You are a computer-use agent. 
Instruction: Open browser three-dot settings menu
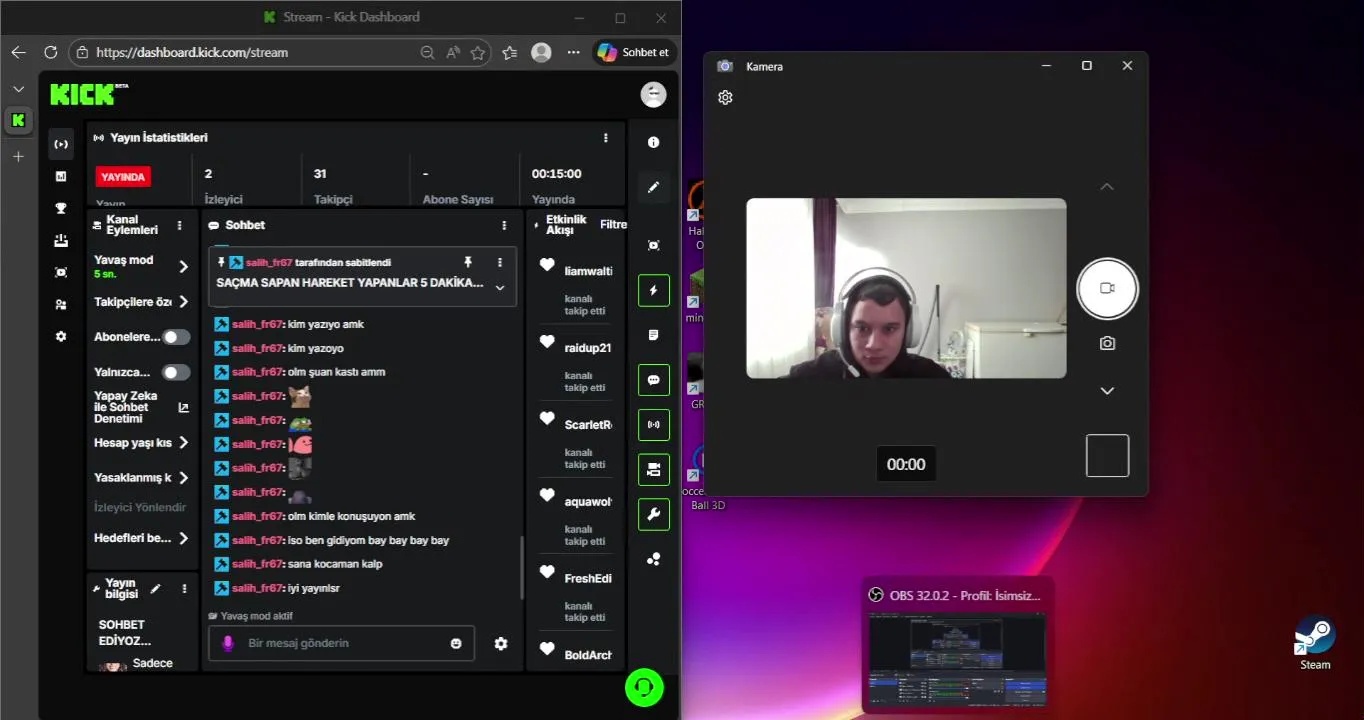coord(573,52)
